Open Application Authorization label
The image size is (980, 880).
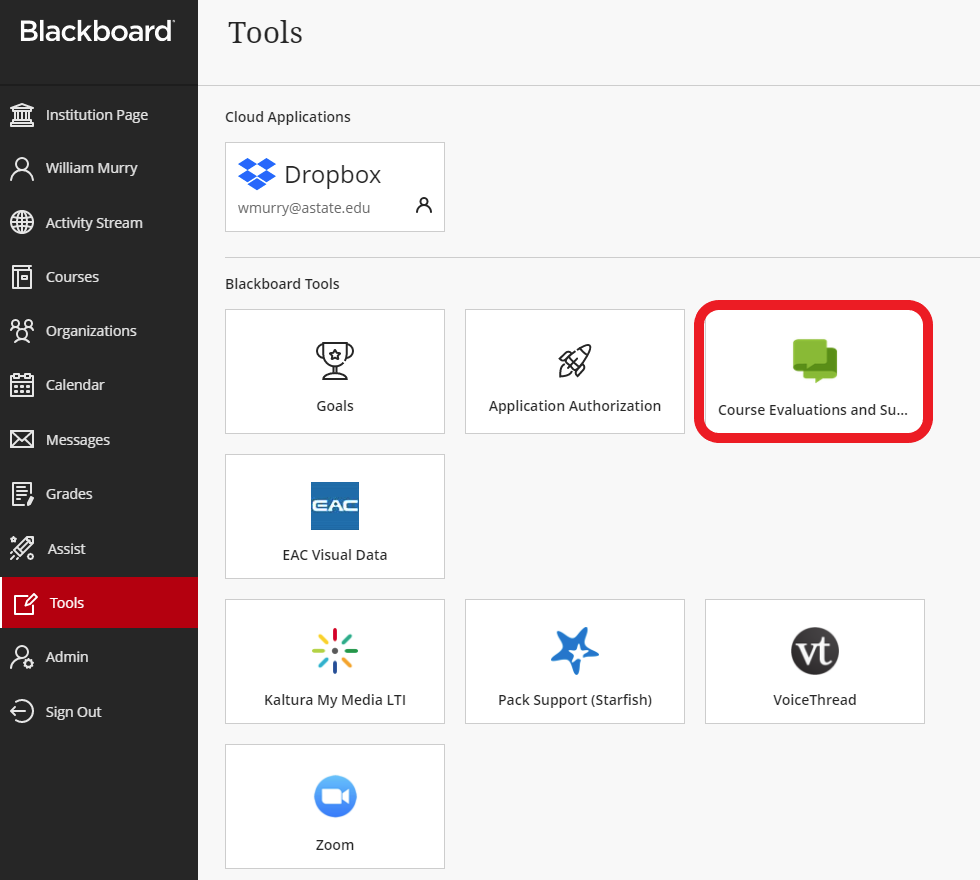point(574,406)
